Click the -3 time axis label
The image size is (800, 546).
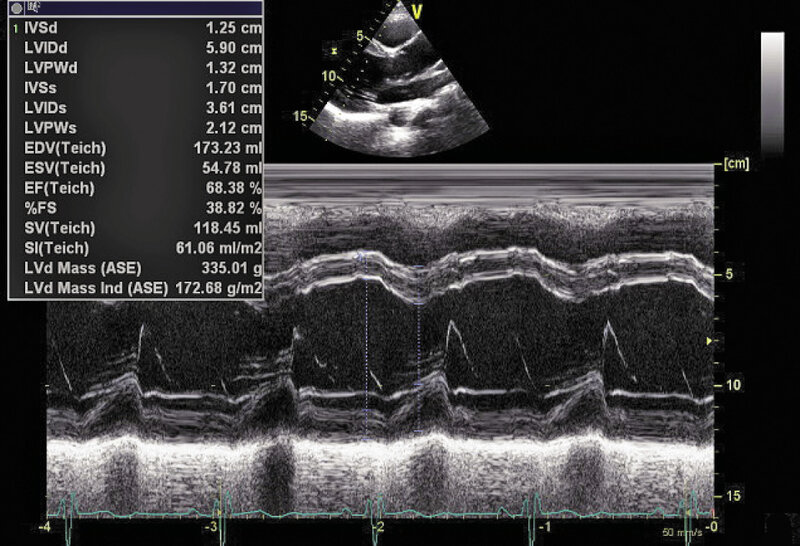point(212,527)
